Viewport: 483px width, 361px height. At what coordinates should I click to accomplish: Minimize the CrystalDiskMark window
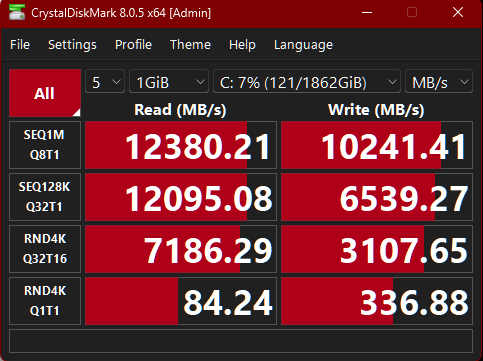[367, 13]
